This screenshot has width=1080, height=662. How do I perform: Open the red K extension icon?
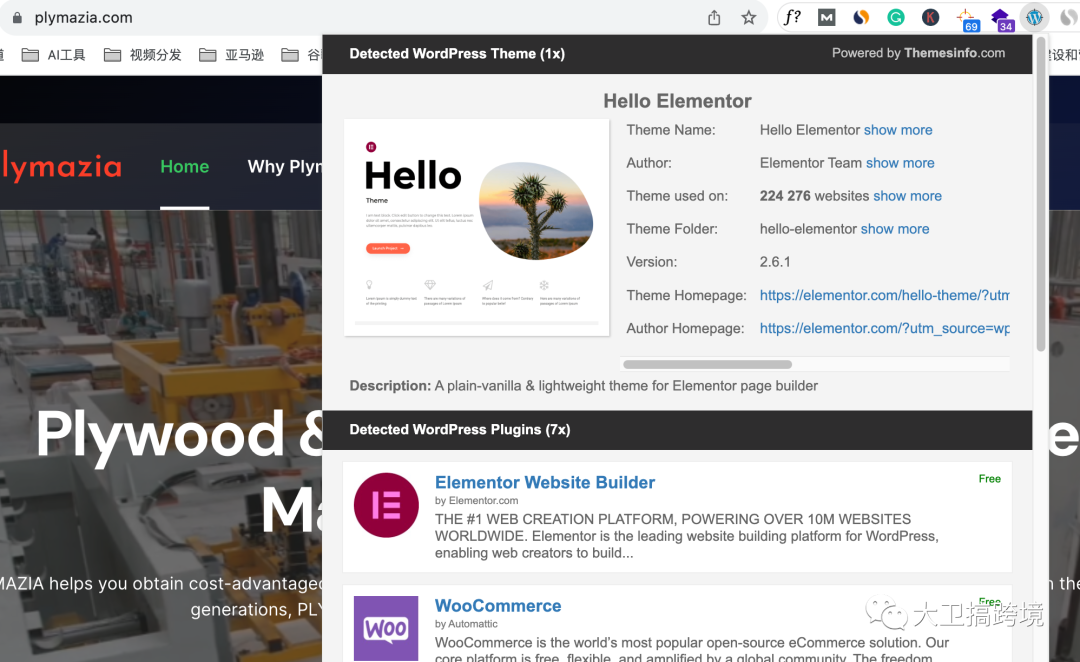pos(931,18)
